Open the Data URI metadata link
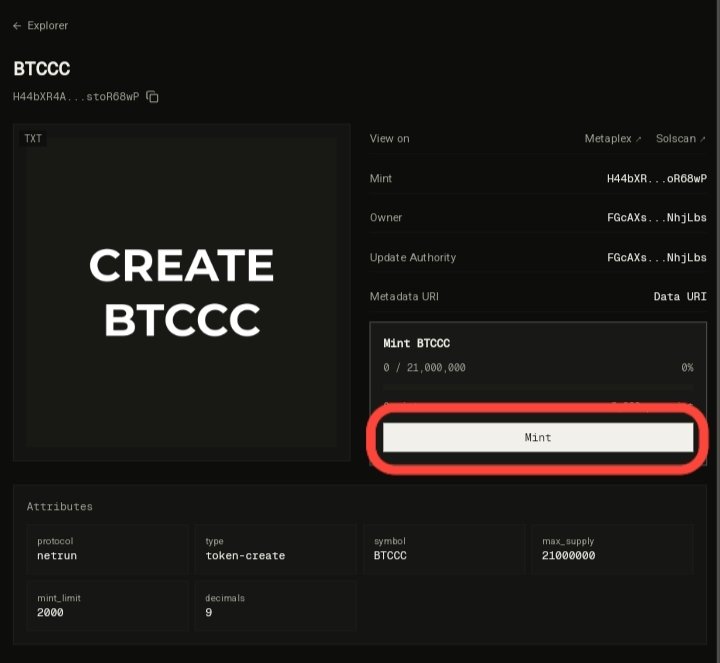 680,297
